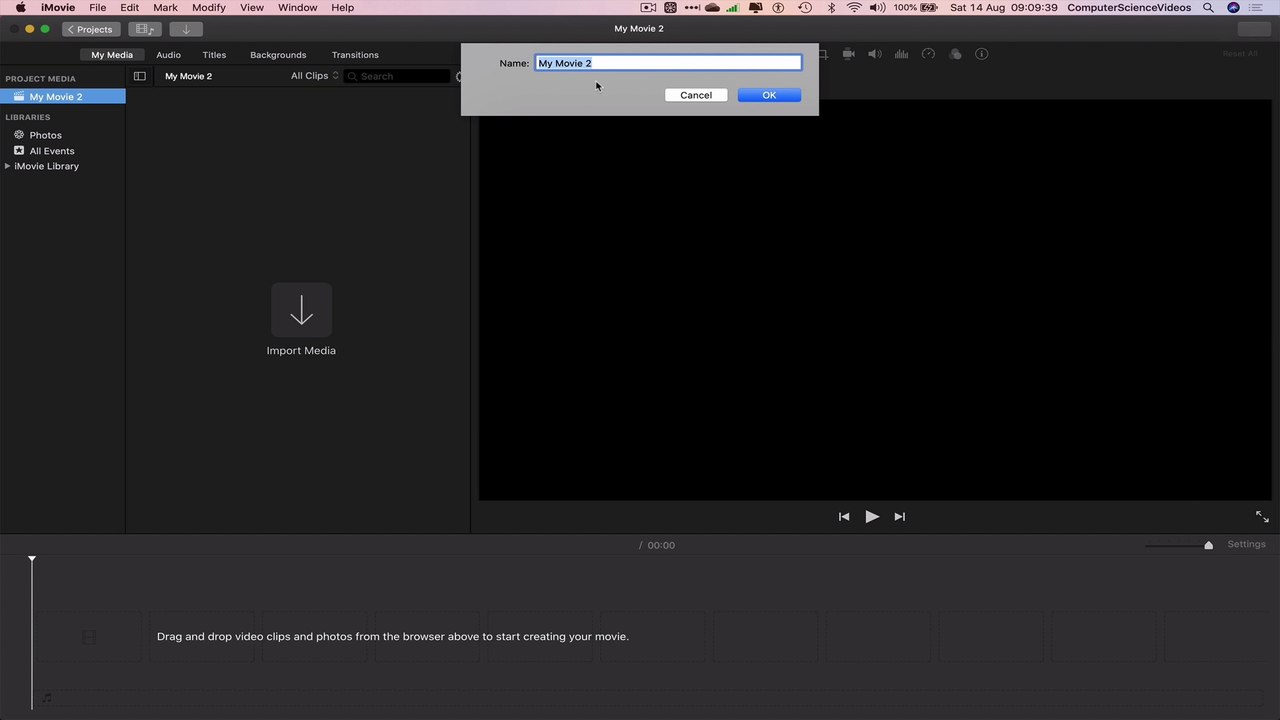Click the Time Machine menu bar icon
Image resolution: width=1280 pixels, height=720 pixels.
pyautogui.click(x=805, y=8)
